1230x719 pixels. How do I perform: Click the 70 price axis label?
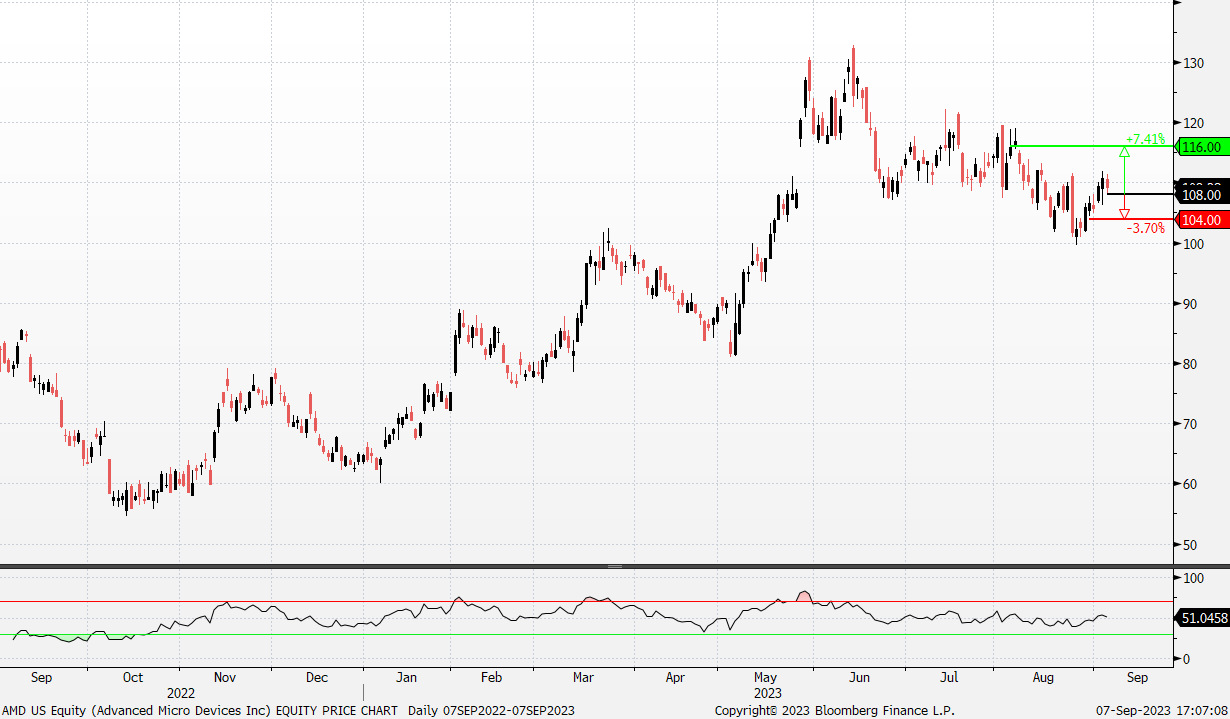coord(1190,424)
